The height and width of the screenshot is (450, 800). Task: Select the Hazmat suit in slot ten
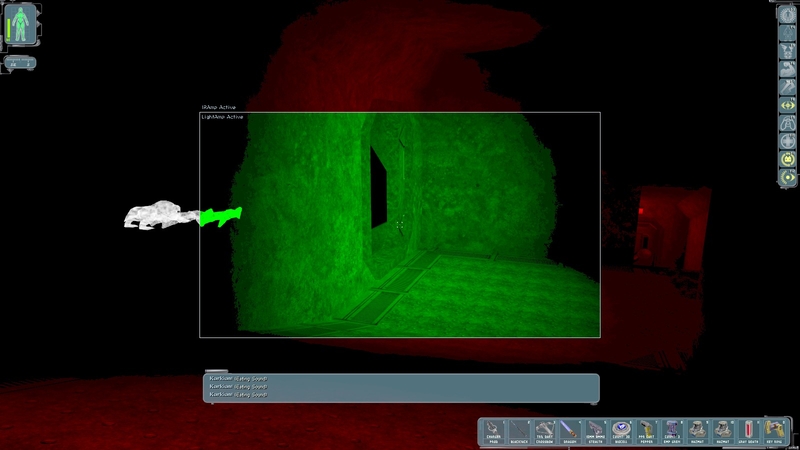pyautogui.click(x=722, y=432)
